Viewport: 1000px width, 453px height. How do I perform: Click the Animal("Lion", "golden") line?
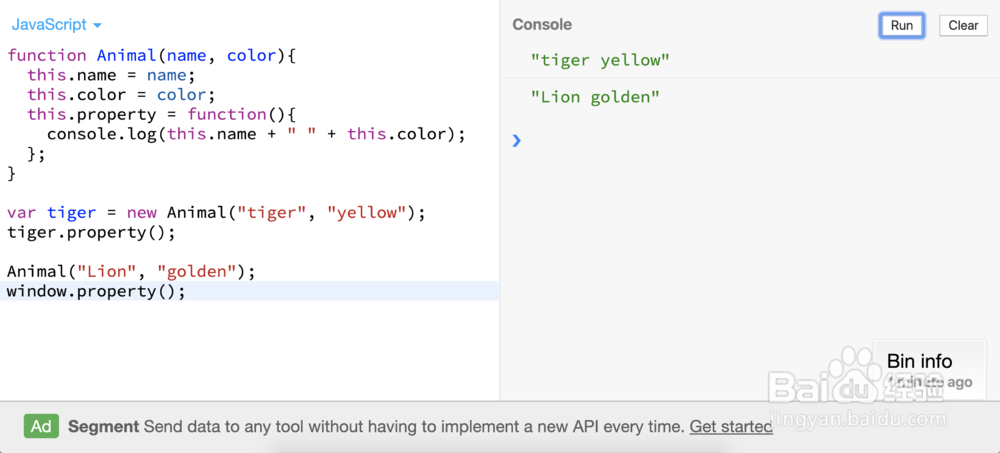point(131,271)
